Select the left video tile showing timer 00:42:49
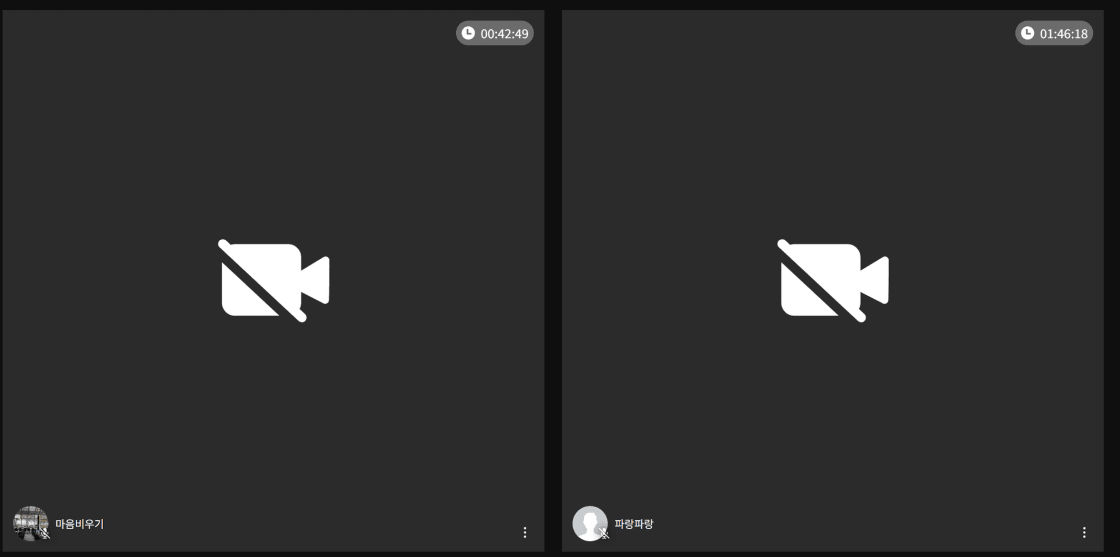The image size is (1120, 557). click(x=274, y=281)
